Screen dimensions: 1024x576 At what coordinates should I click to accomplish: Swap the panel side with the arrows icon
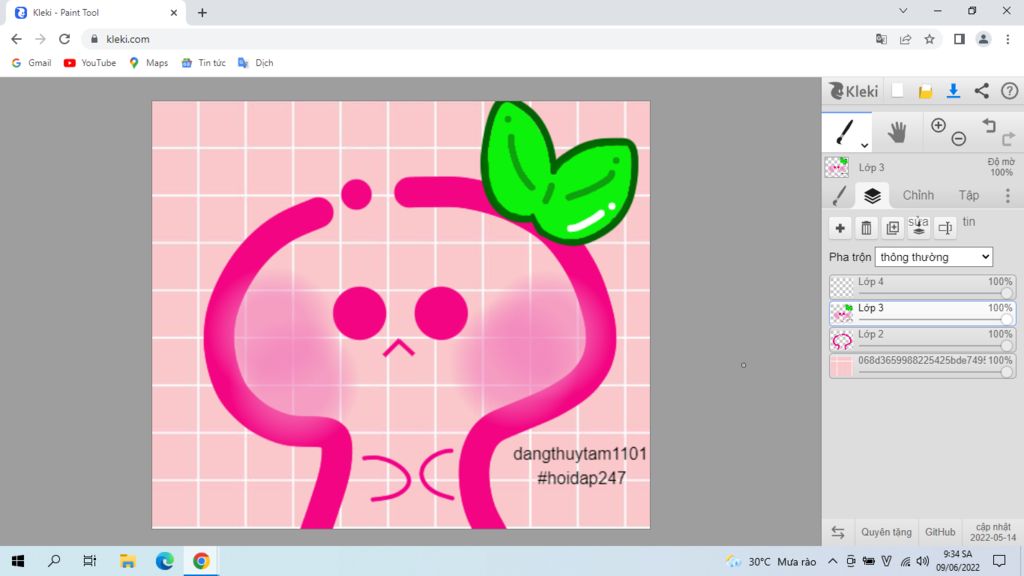[x=838, y=532]
